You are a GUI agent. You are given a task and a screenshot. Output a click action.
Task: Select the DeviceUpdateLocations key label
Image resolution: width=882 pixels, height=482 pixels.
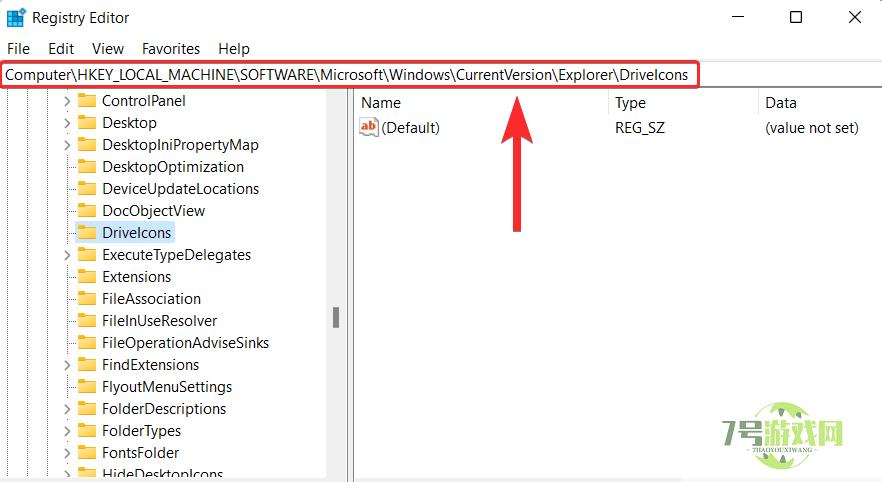pyautogui.click(x=181, y=188)
